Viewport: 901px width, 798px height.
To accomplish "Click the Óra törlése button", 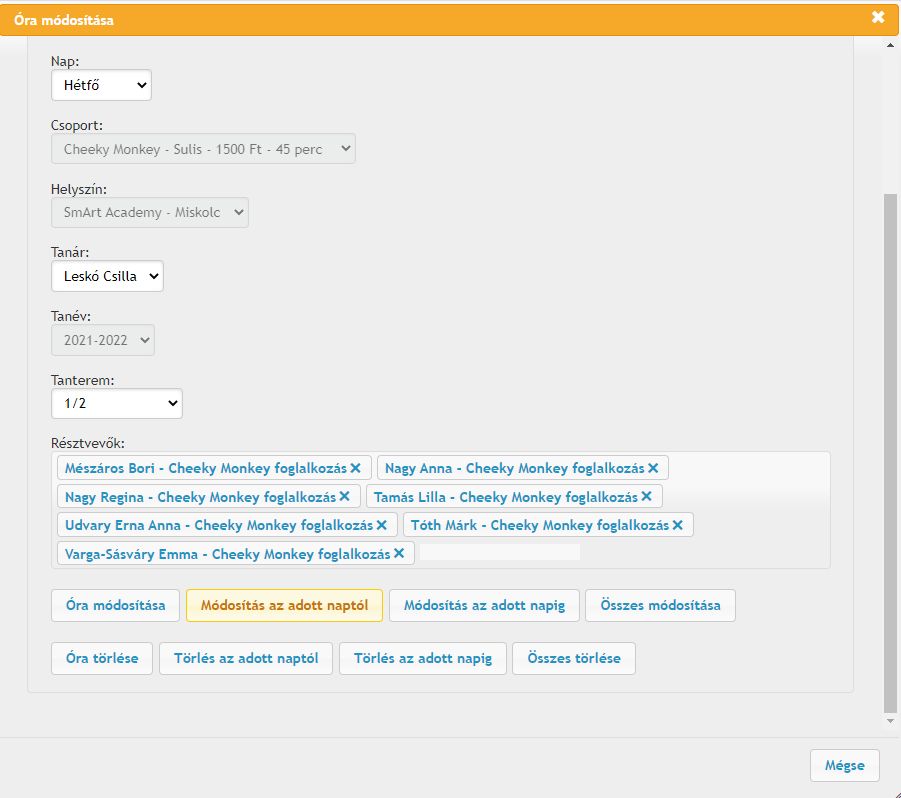I will pyautogui.click(x=101, y=659).
